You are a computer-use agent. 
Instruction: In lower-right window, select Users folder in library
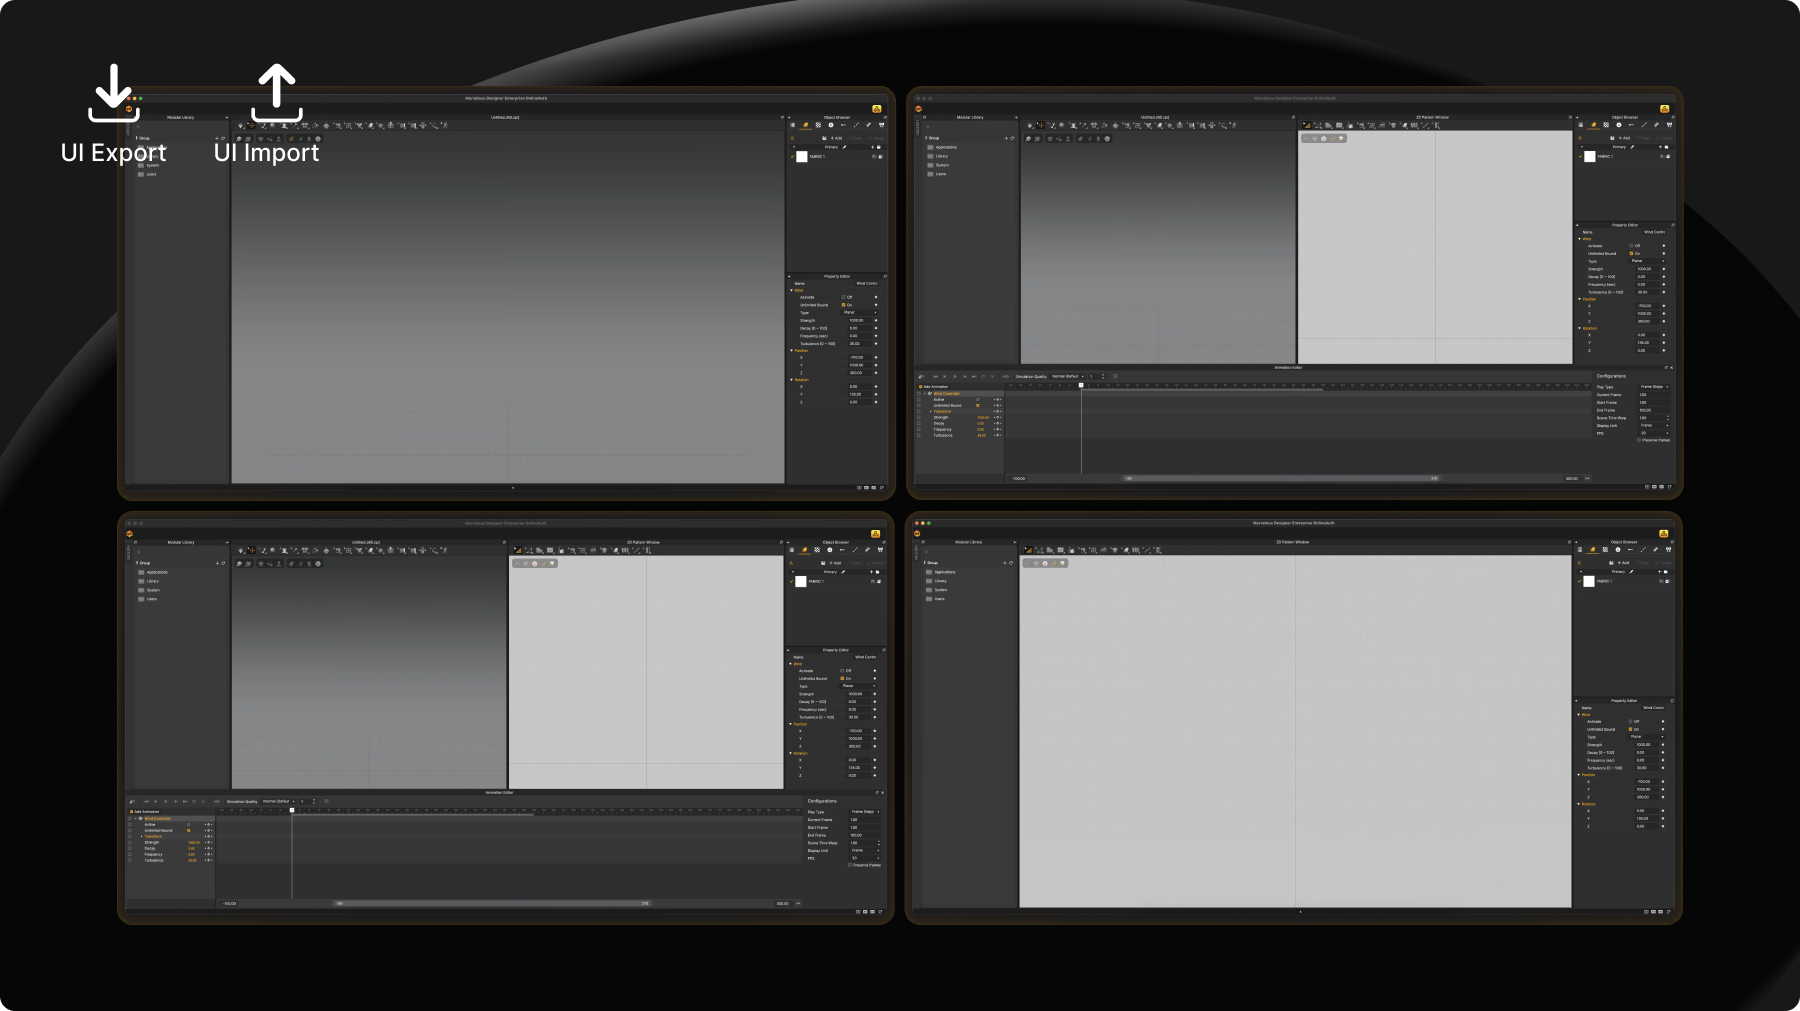coord(936,599)
